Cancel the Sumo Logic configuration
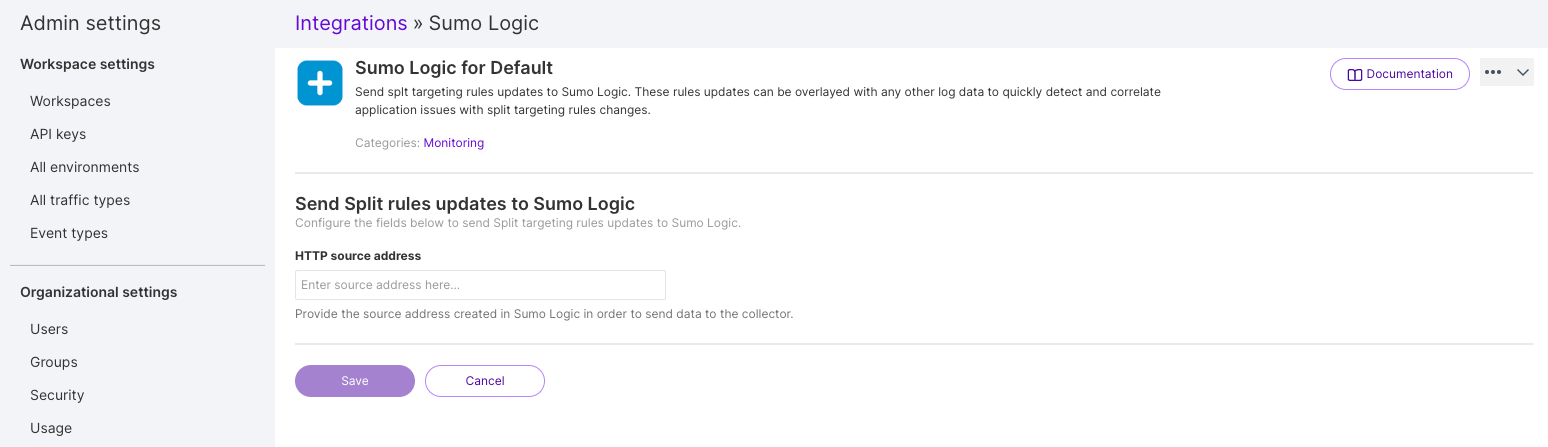This screenshot has height=447, width=1548. click(485, 381)
